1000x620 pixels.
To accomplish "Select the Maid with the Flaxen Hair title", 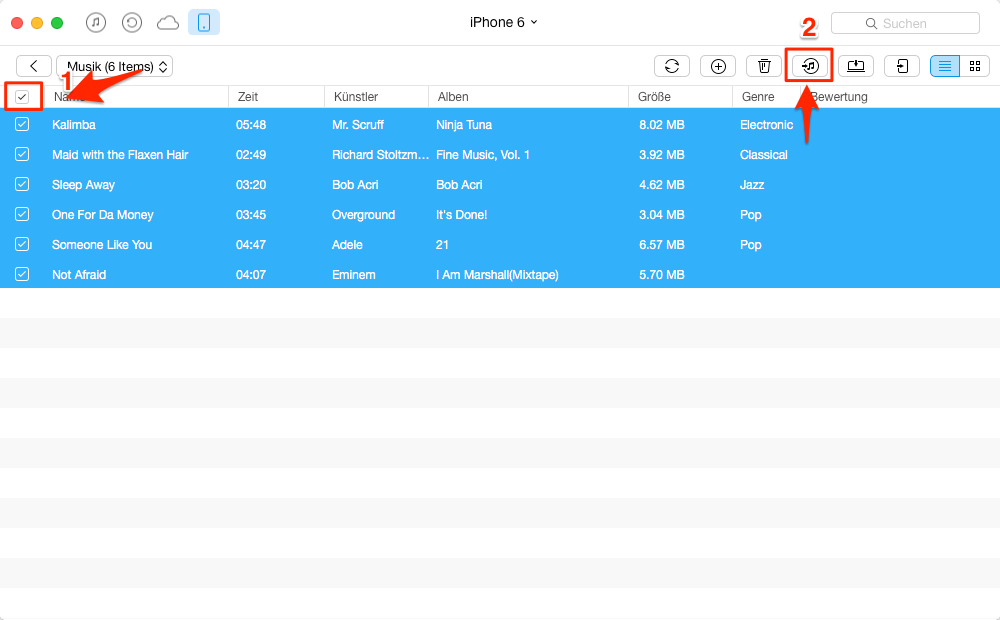I will (120, 154).
